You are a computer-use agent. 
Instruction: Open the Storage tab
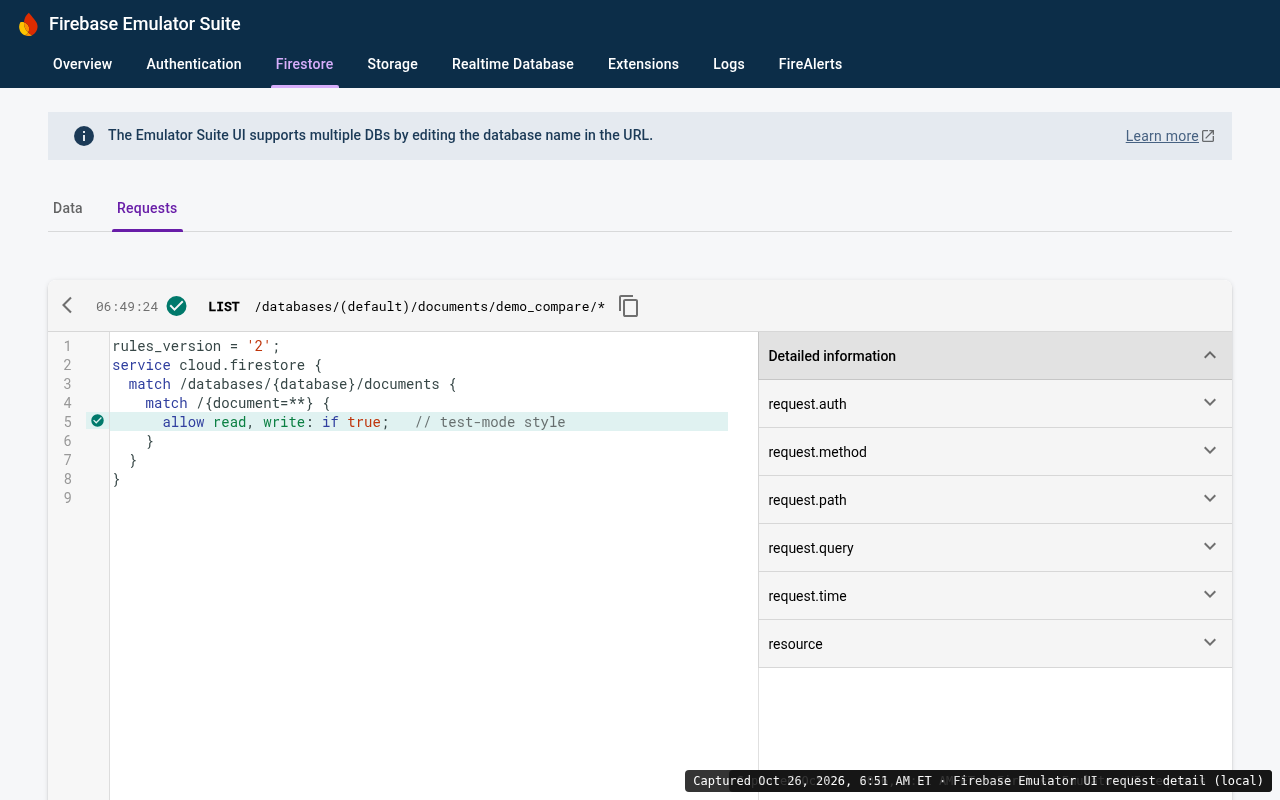392,64
